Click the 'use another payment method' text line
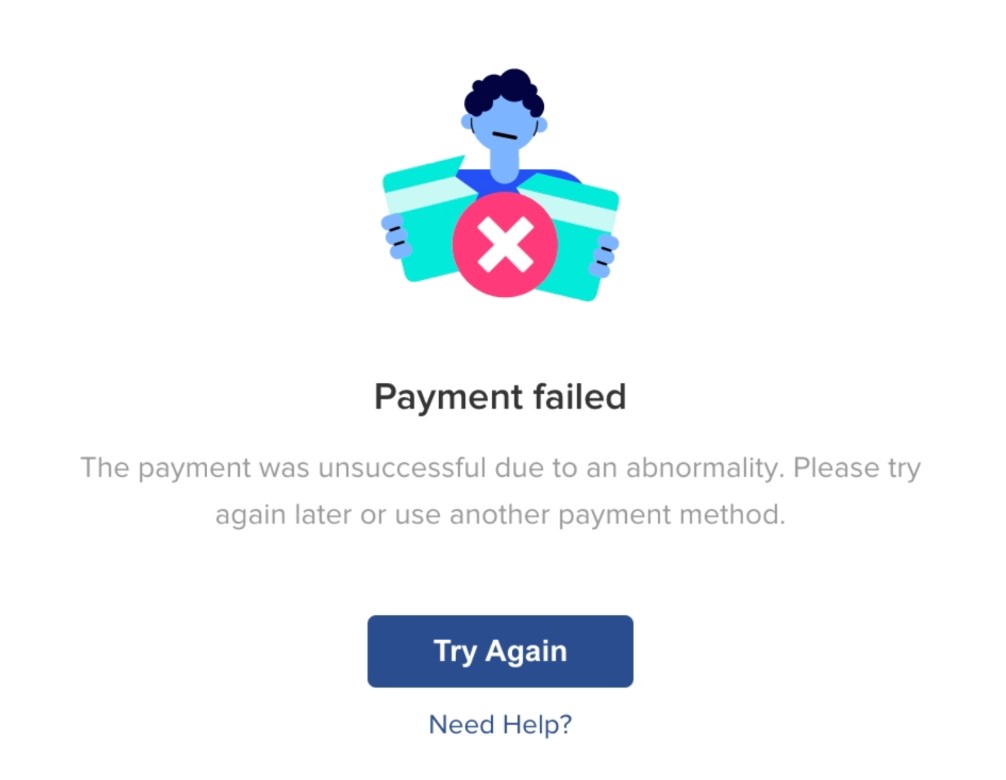 point(590,514)
